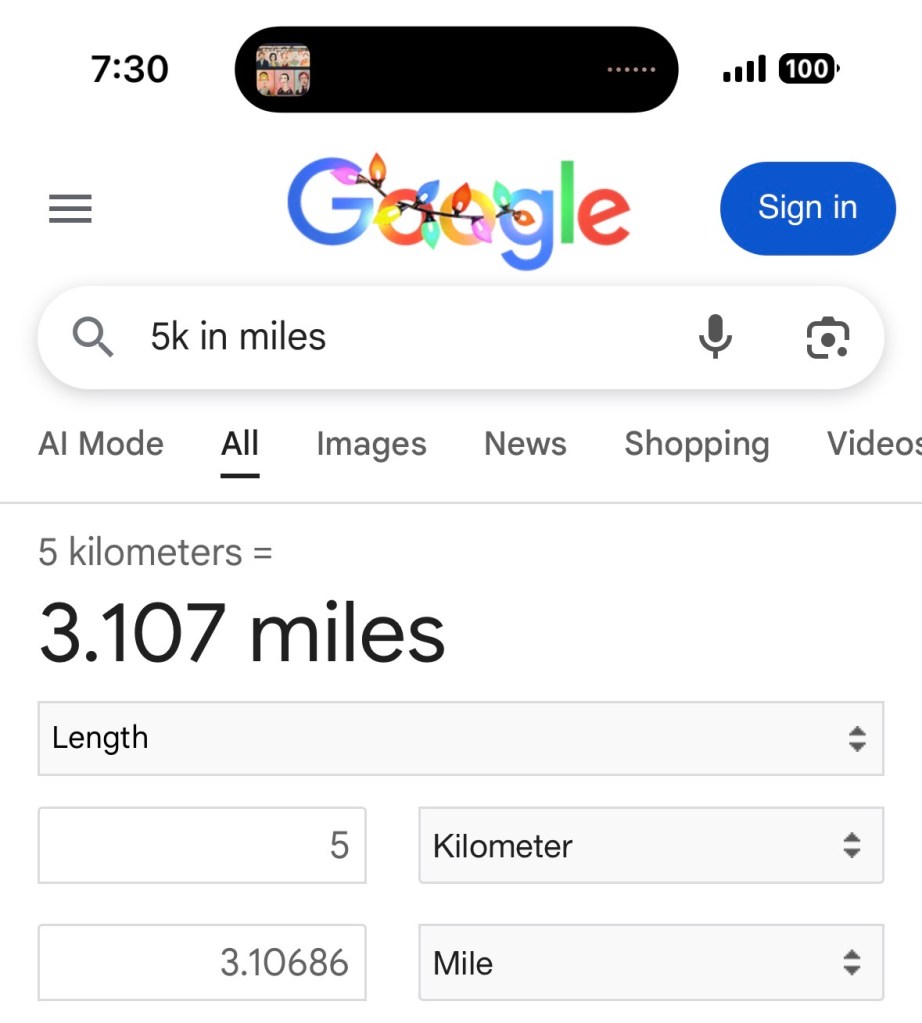The image size is (922, 1023).
Task: Tap the search field with "5k in miles"
Action: pyautogui.click(x=400, y=337)
